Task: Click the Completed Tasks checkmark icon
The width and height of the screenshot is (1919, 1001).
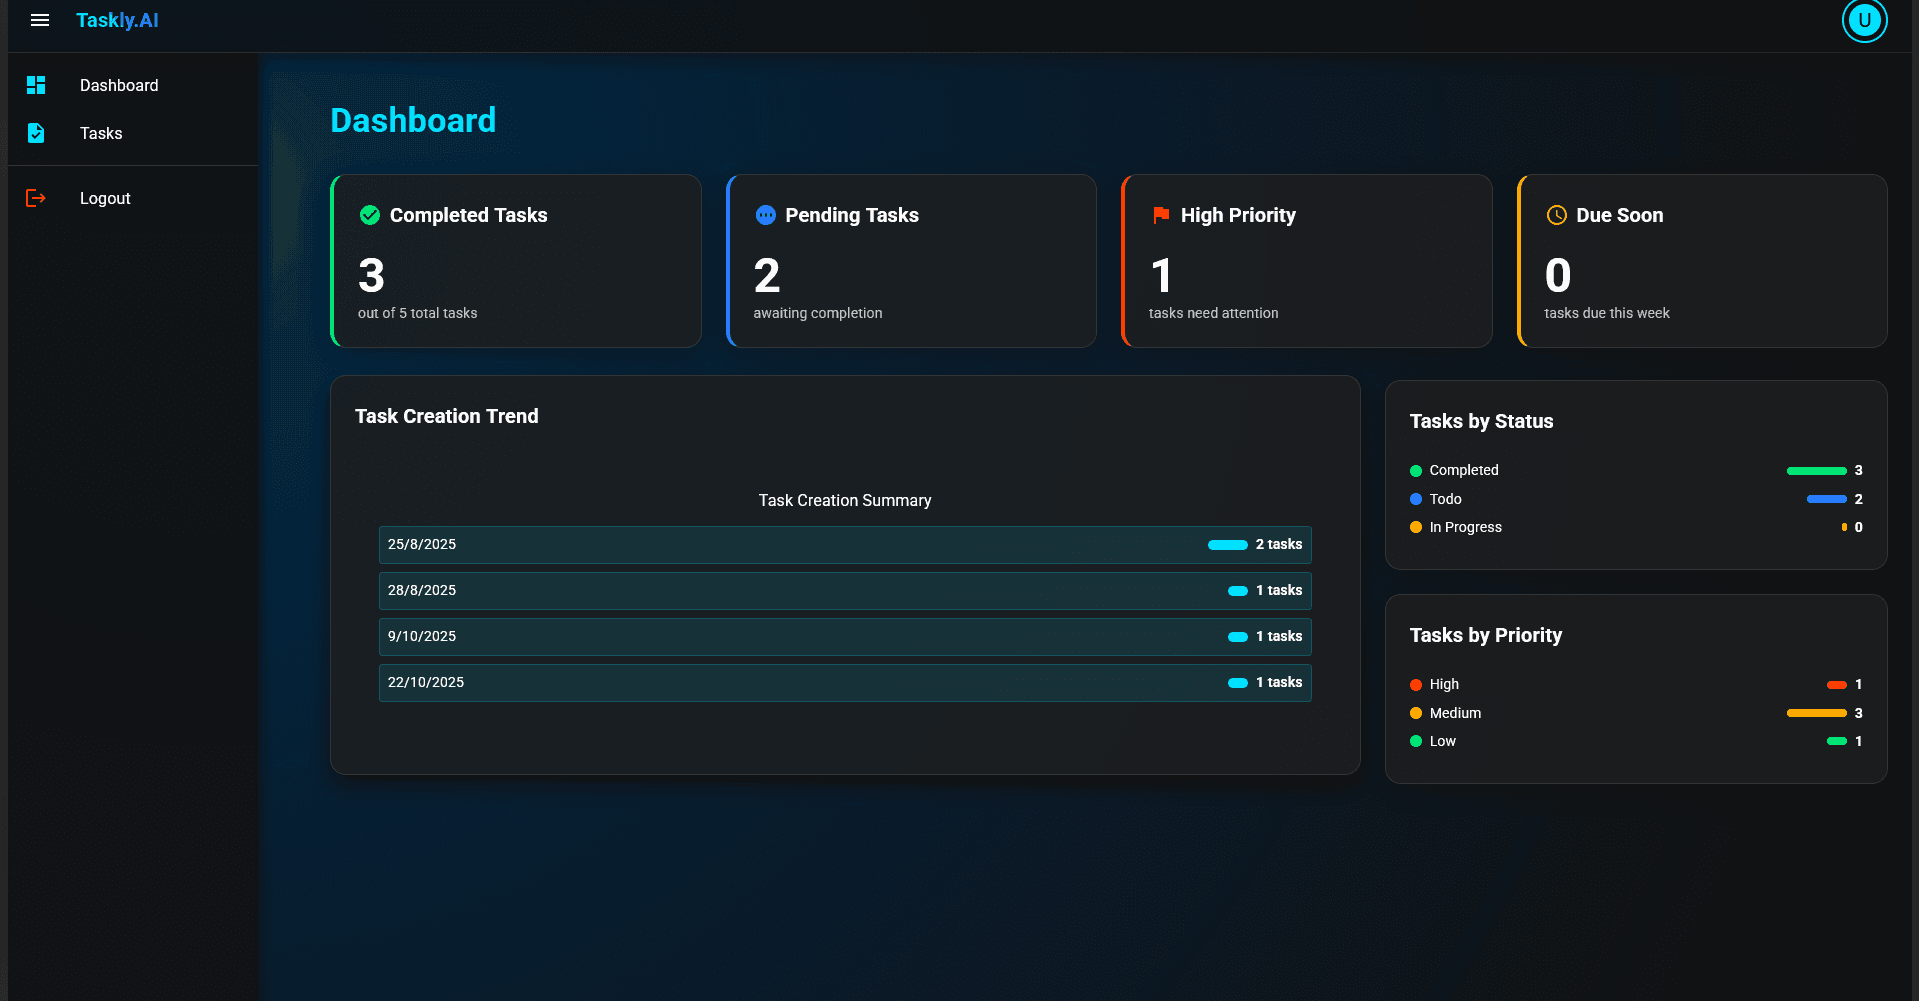Action: click(x=369, y=215)
